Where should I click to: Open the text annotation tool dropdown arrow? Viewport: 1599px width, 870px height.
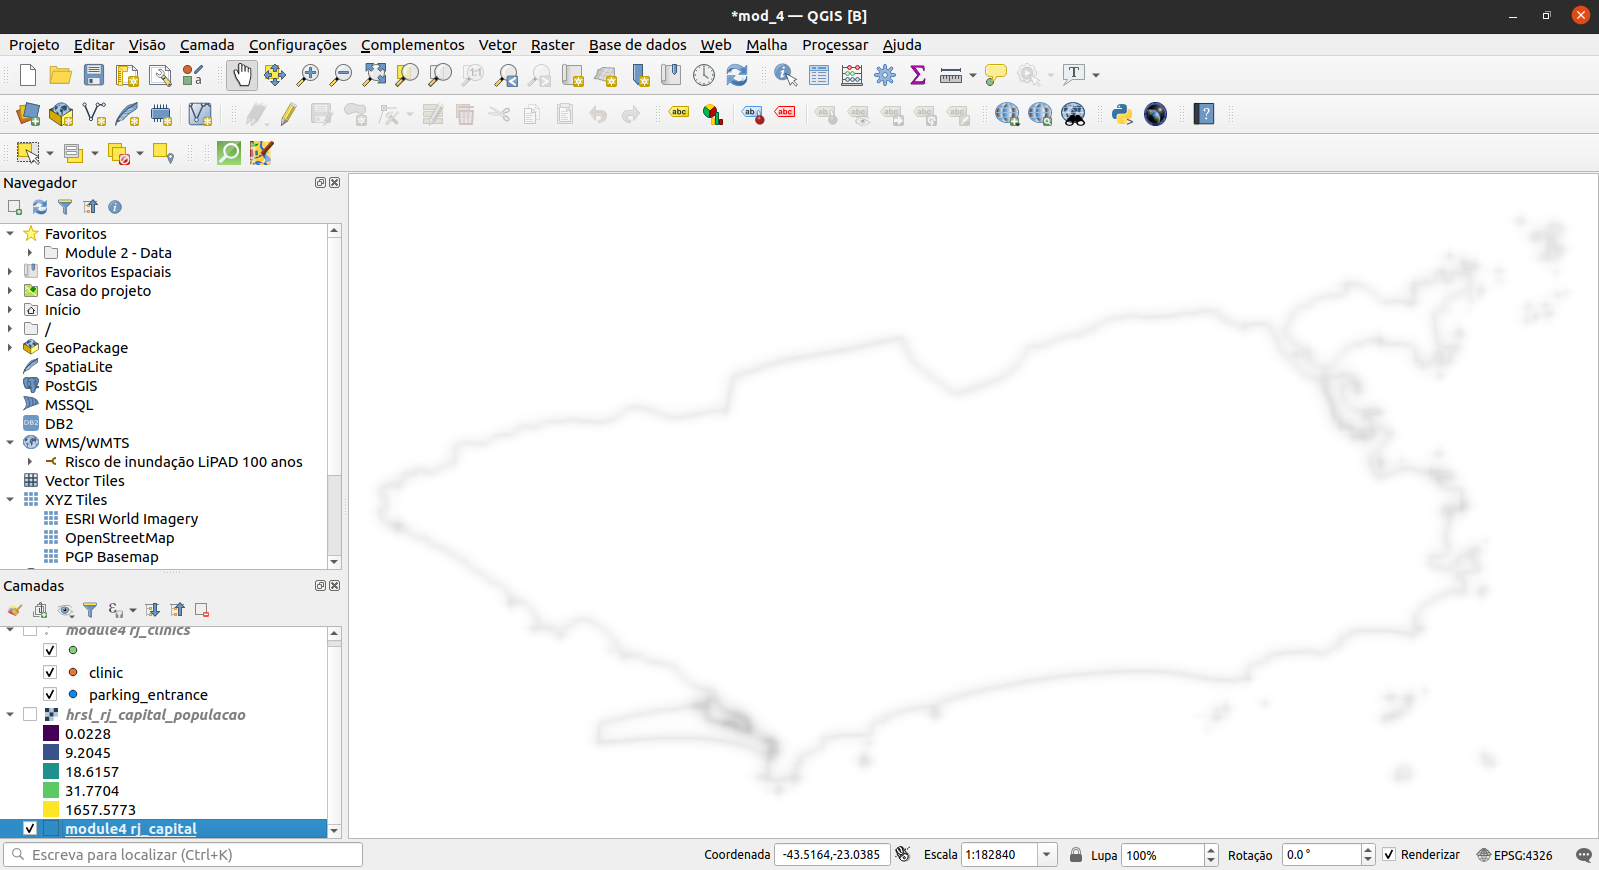coord(1096,75)
